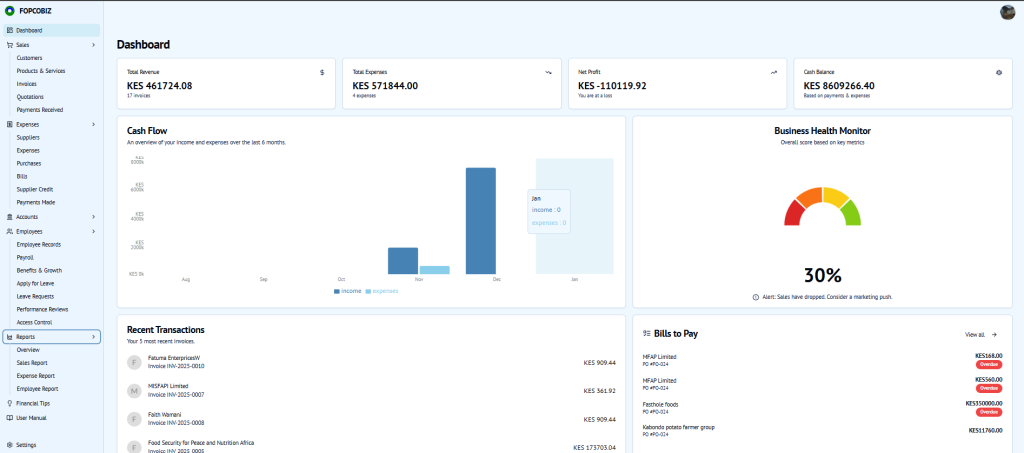Click the trend icon on Net Profit card
The image size is (1024, 453).
coord(773,72)
